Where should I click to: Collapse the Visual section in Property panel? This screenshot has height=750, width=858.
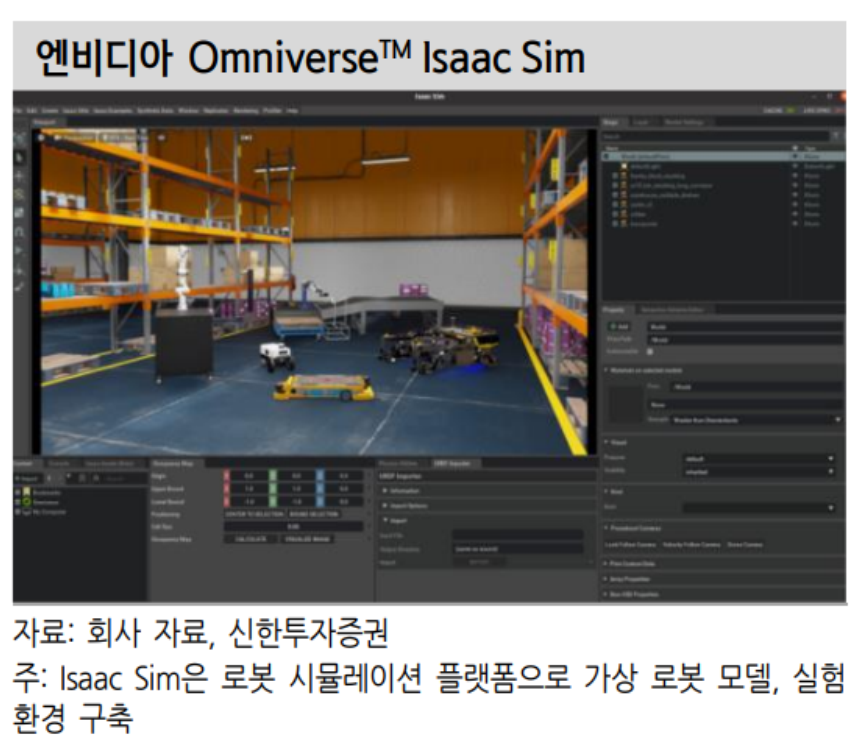(606, 442)
